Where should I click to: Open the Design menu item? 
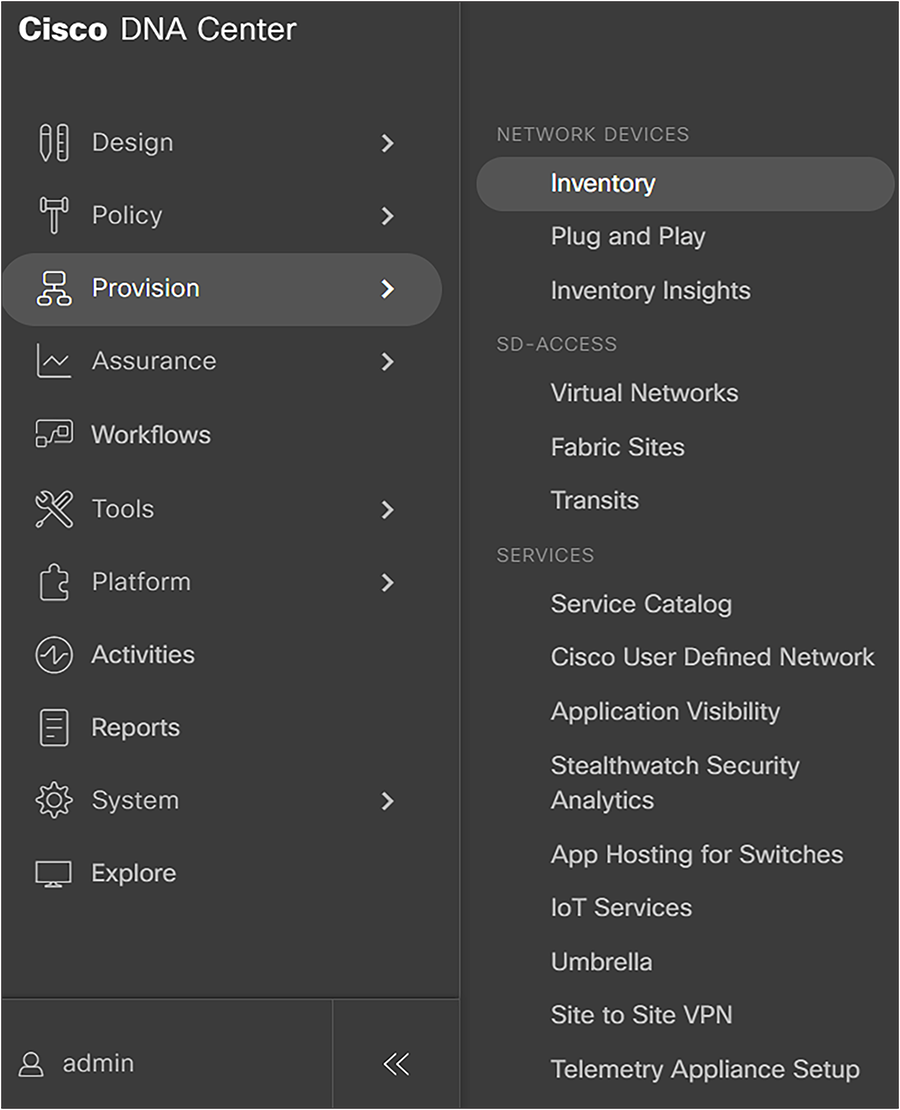pyautogui.click(x=132, y=143)
